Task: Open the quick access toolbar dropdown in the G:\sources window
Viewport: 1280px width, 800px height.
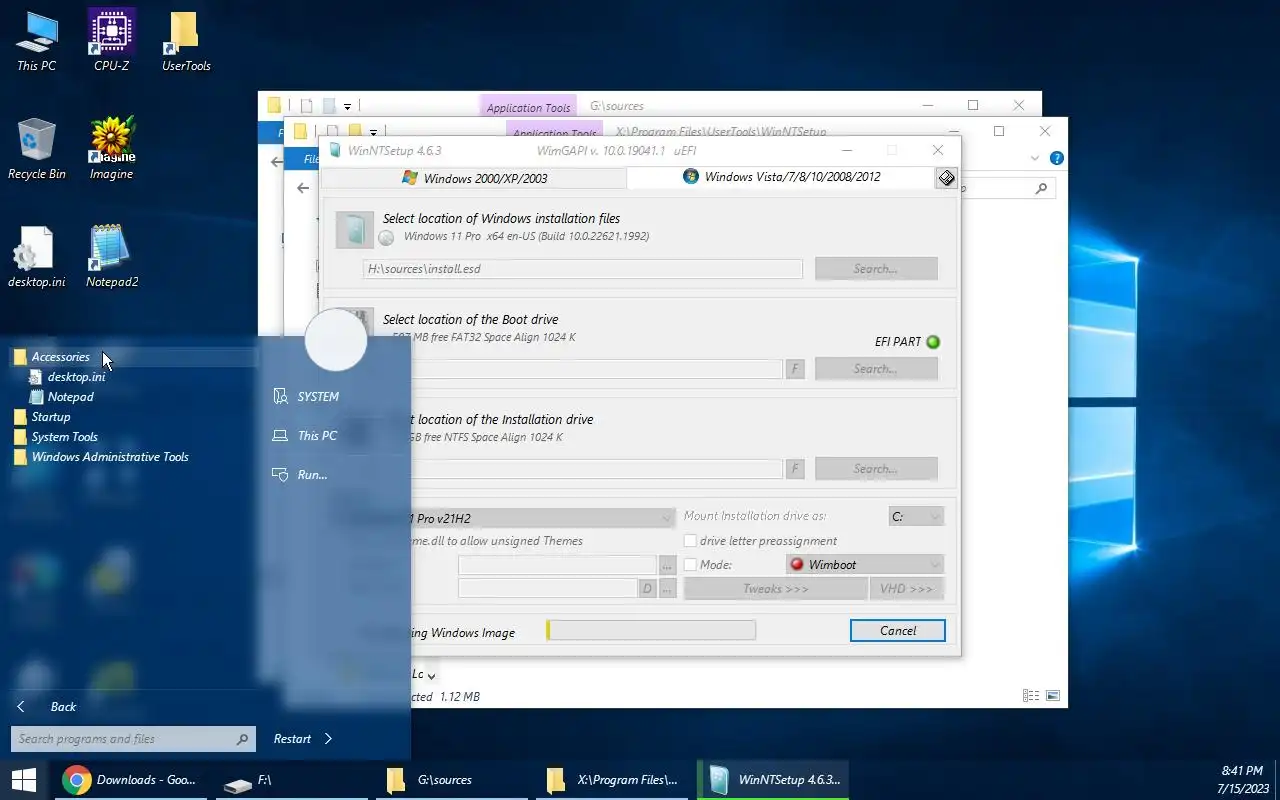Action: pos(347,106)
